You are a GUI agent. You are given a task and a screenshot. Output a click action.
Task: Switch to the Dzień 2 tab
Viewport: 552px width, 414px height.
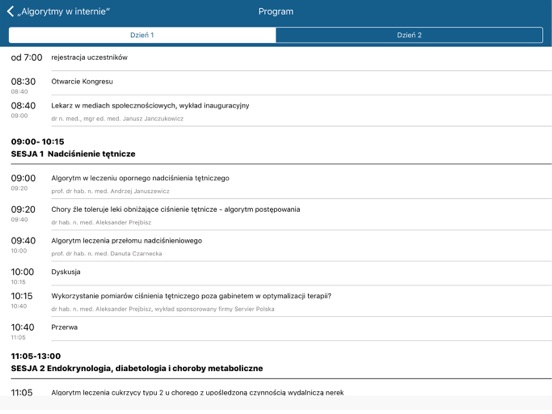(409, 35)
